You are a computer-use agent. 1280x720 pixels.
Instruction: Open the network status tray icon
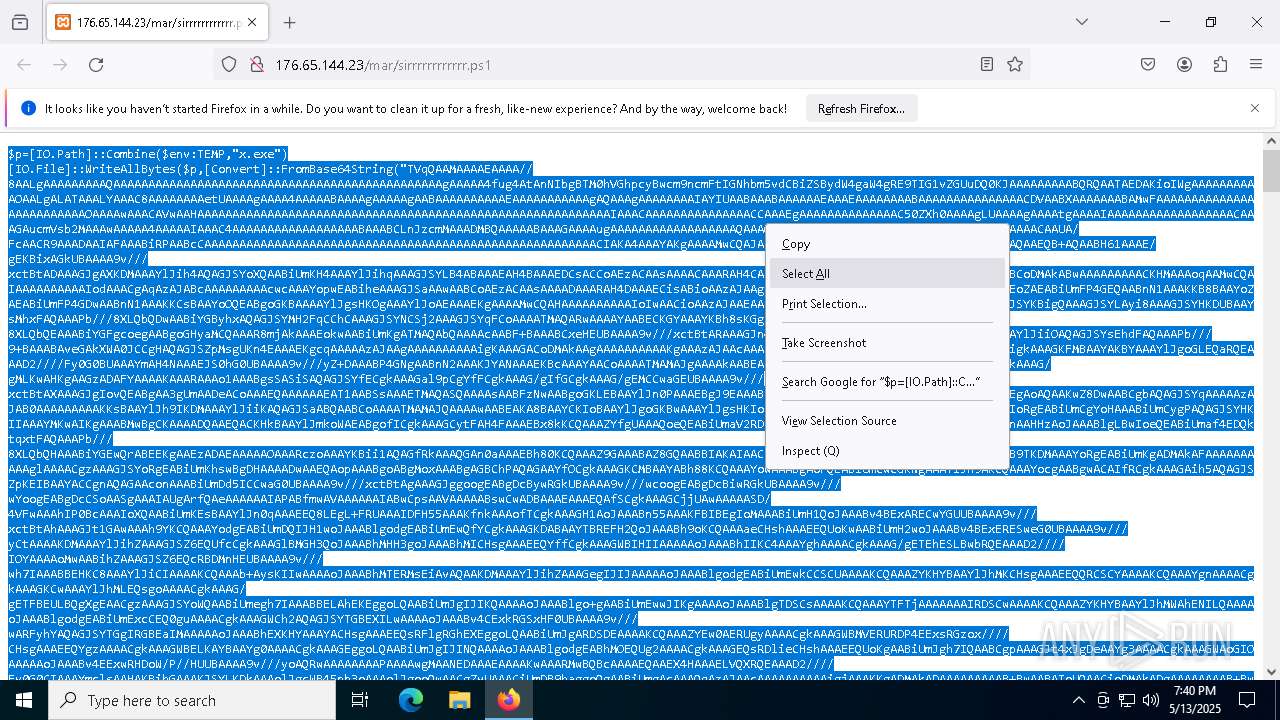point(1127,700)
